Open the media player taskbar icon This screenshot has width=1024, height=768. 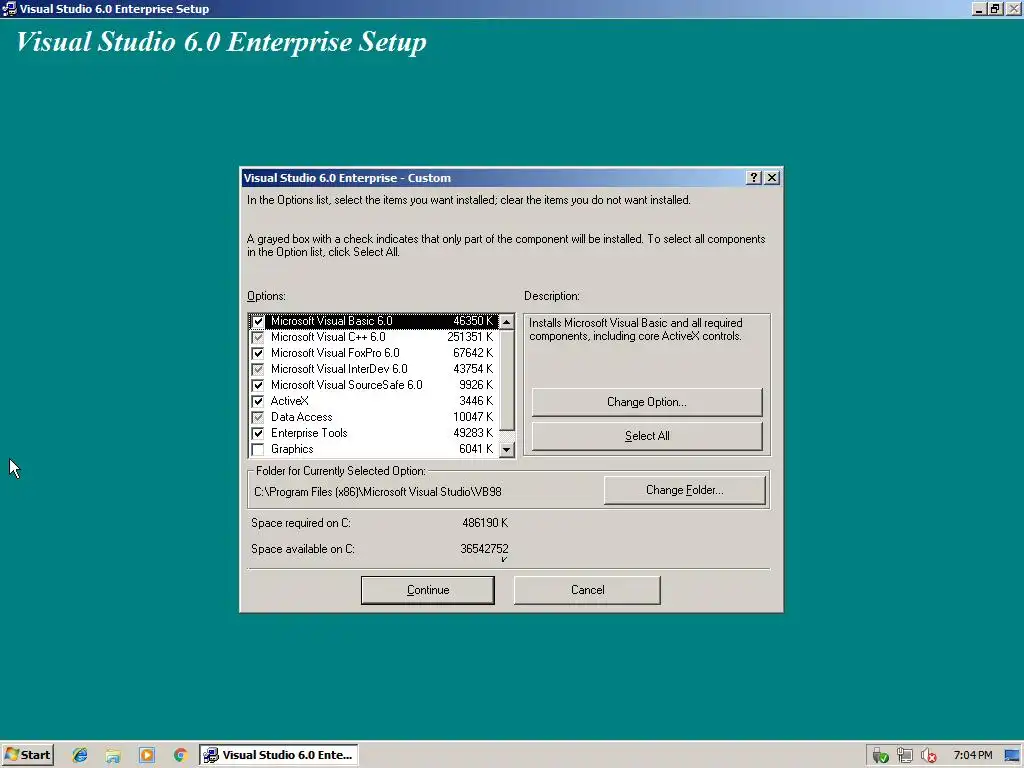tap(147, 756)
